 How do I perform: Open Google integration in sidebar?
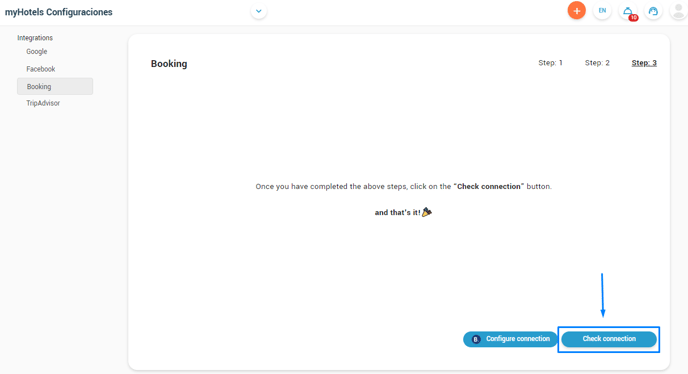click(36, 51)
